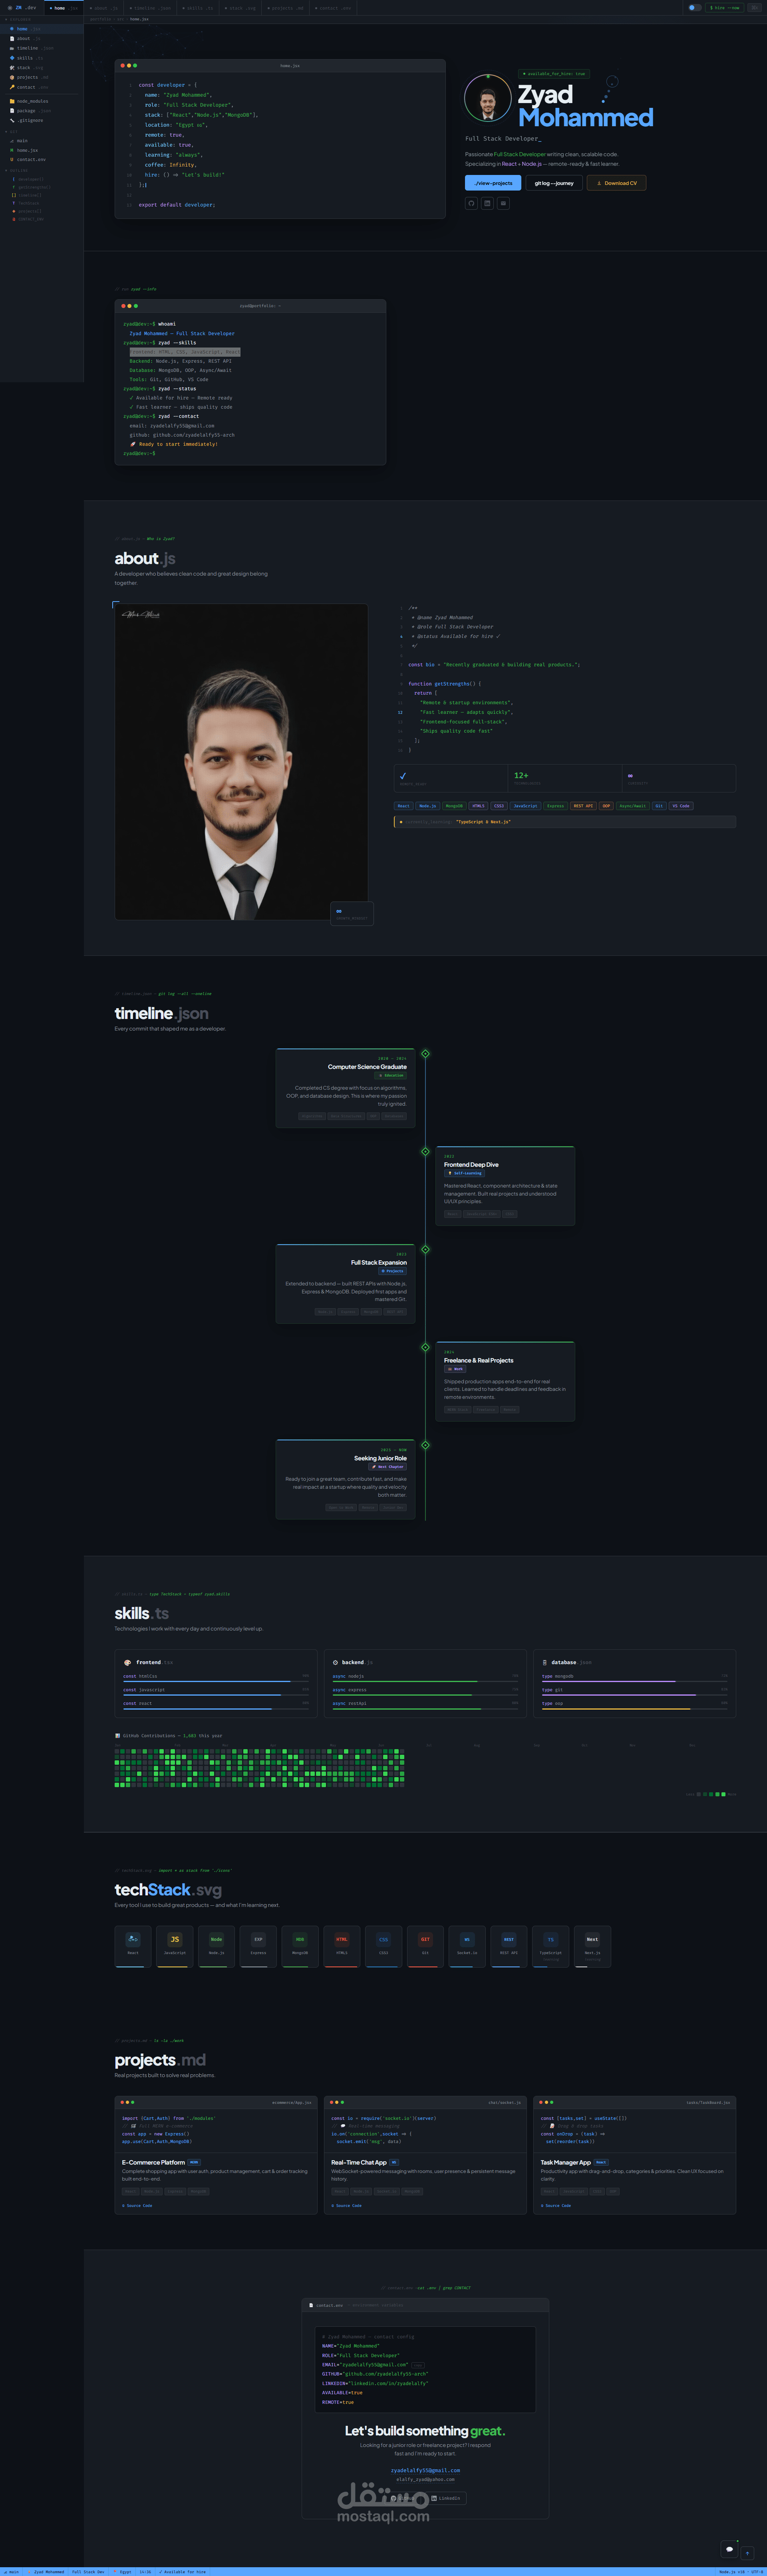
Task: Click the React icon in tech stack
Action: pyautogui.click(x=133, y=1946)
